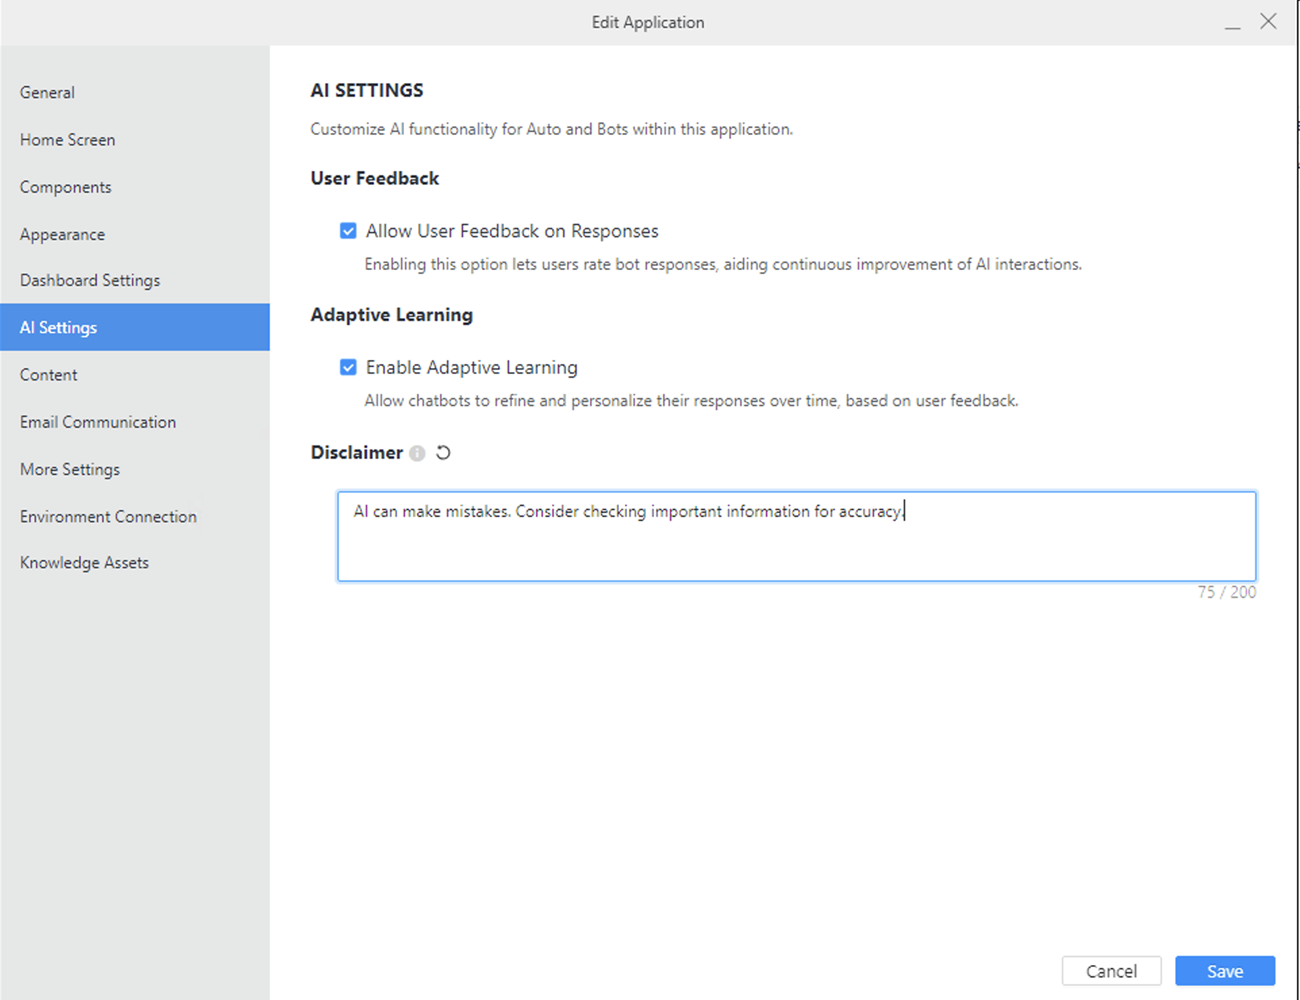Screen dimensions: 1300x1000
Task: Select the Components sidebar item
Action: click(x=65, y=187)
